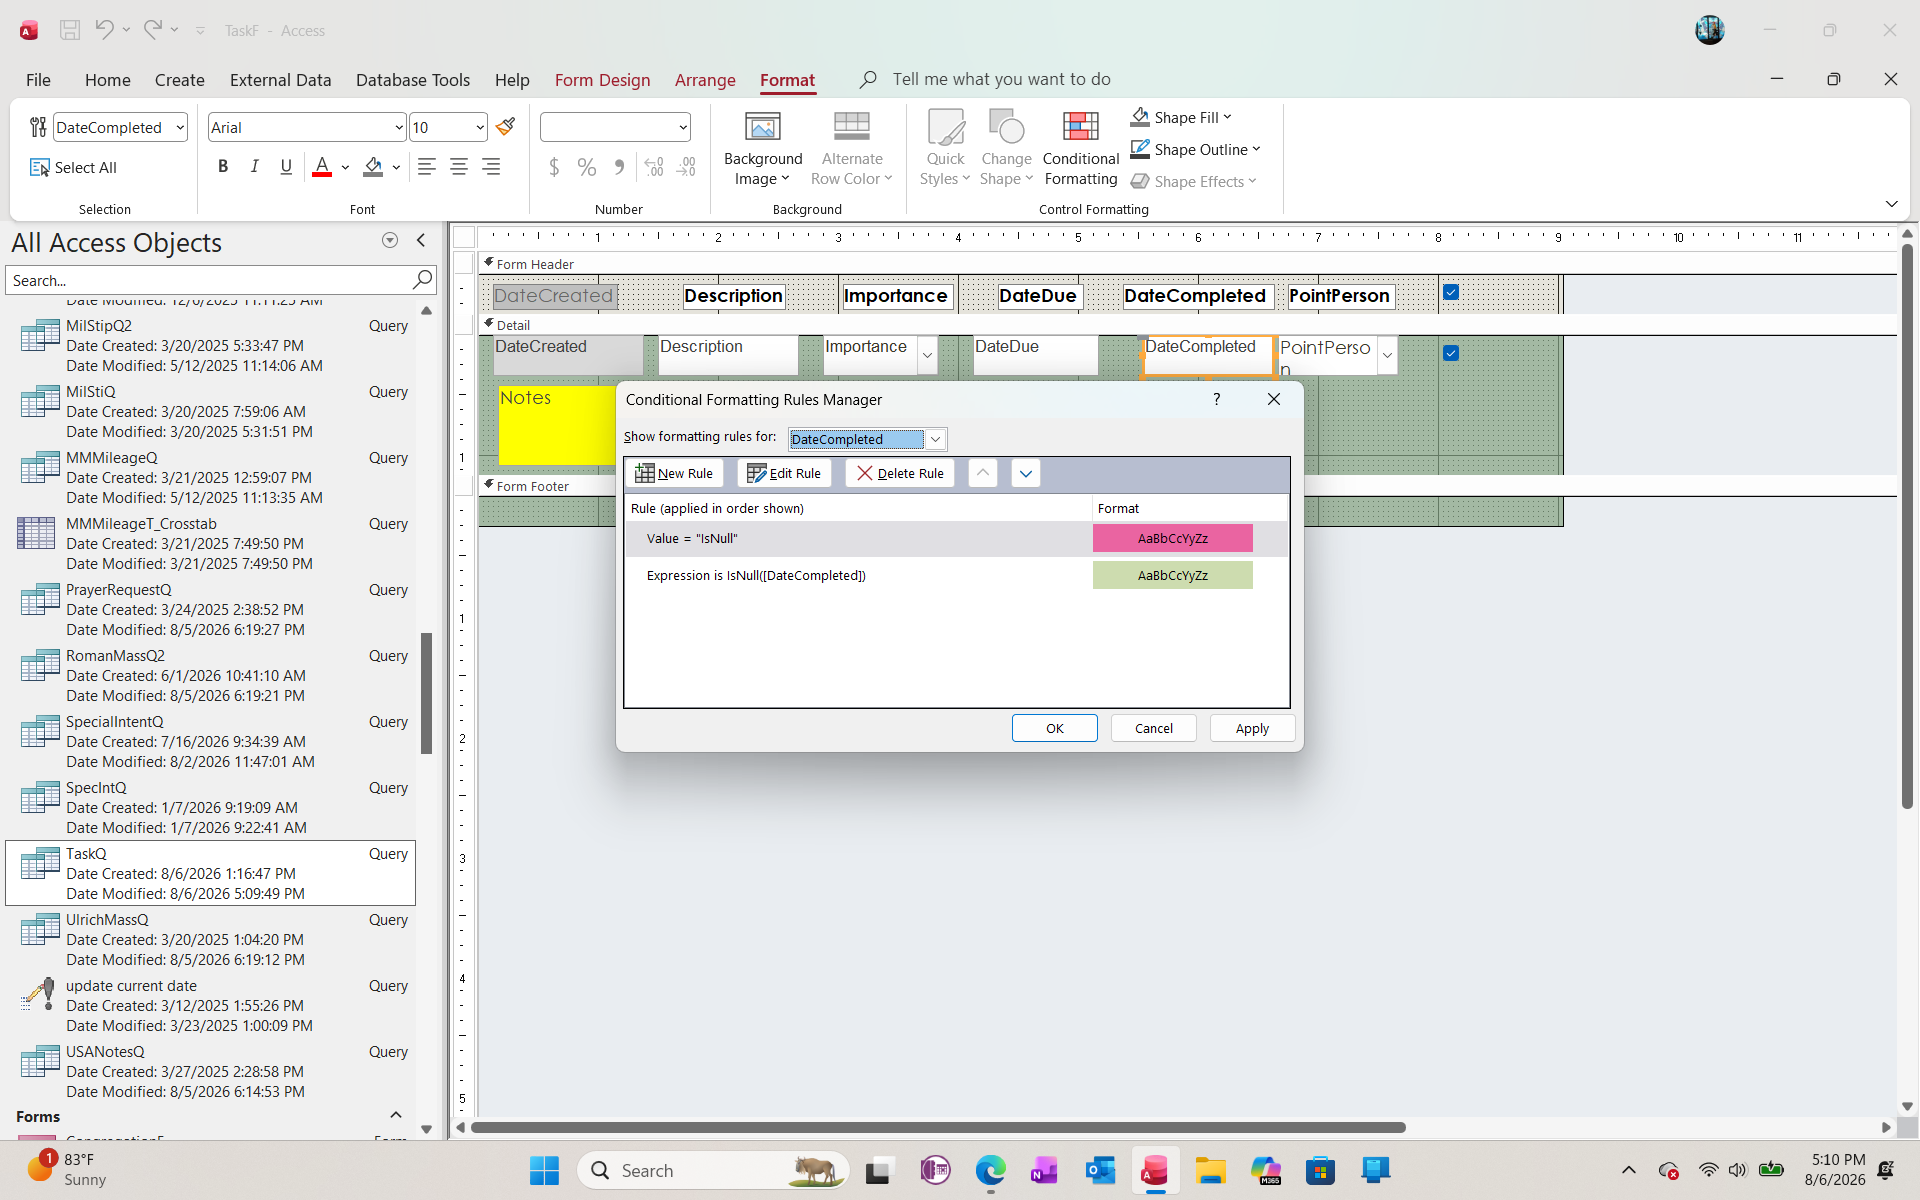1920x1200 pixels.
Task: Toggle the checkbox in Form Header
Action: (1451, 293)
